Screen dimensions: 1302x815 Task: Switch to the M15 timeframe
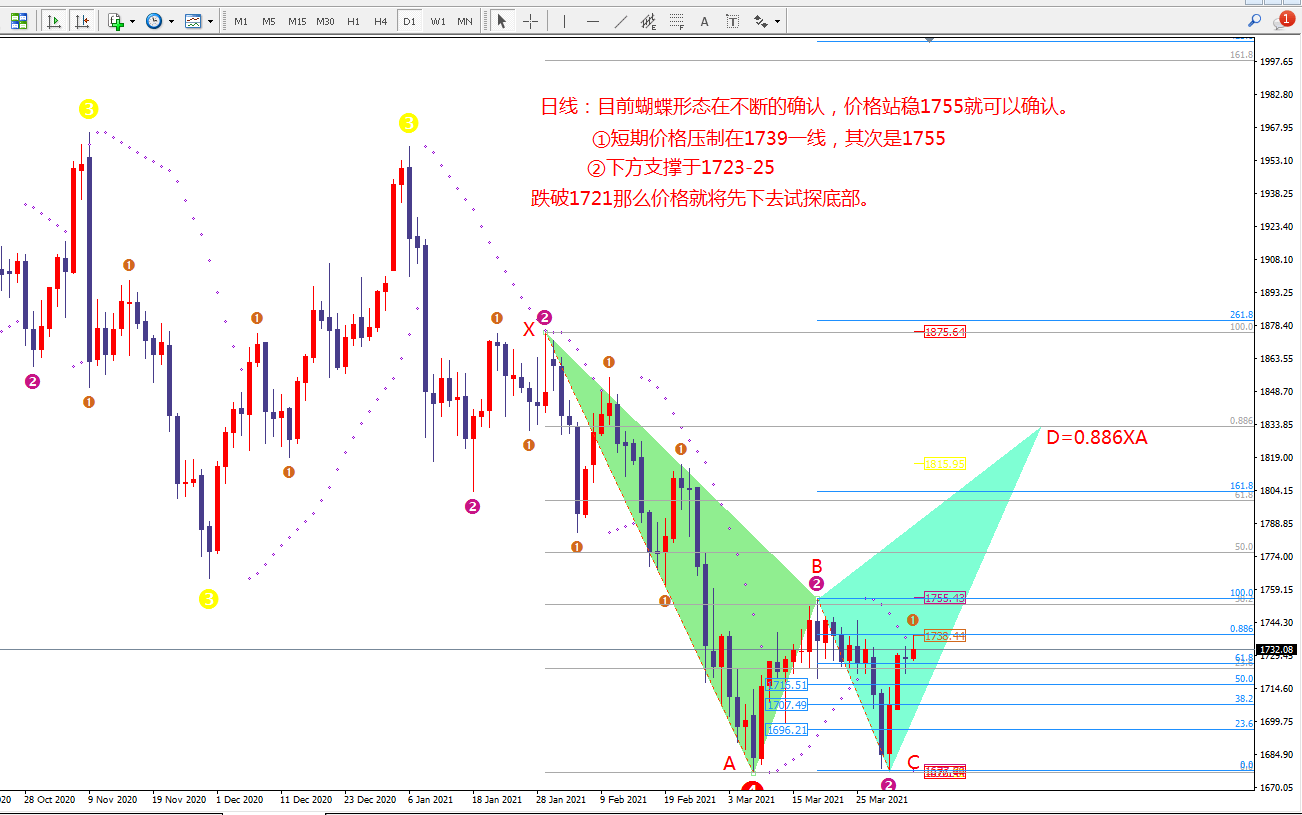pos(297,20)
